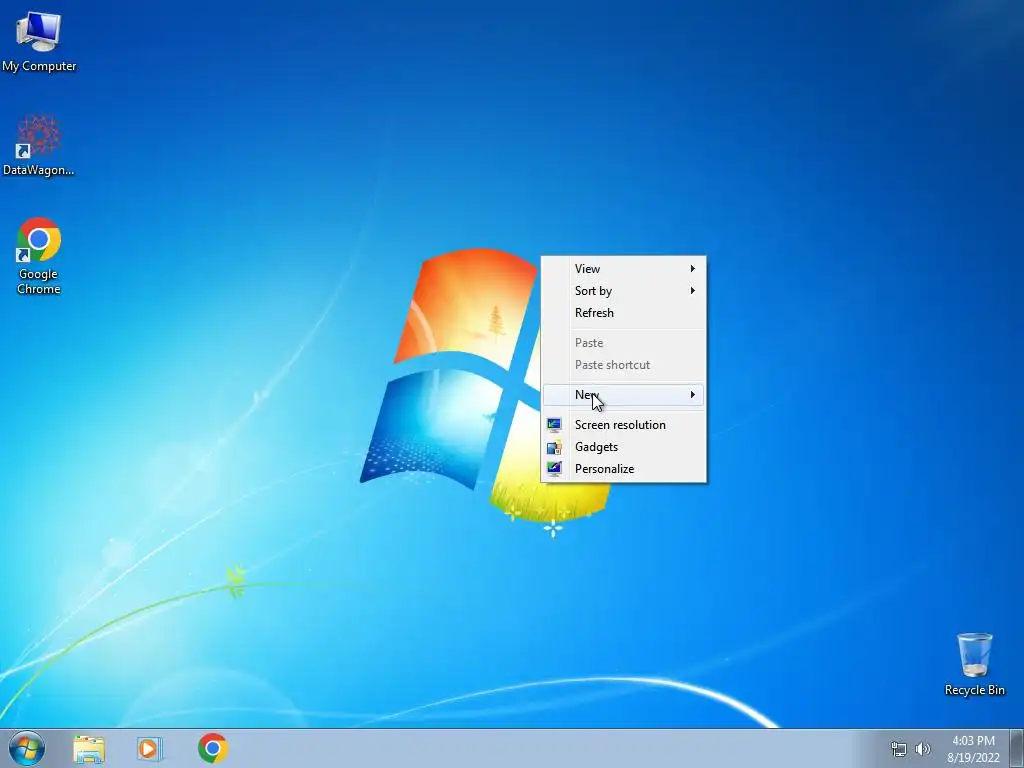This screenshot has height=768, width=1024.
Task: Expand the View submenu arrow
Action: (x=692, y=269)
